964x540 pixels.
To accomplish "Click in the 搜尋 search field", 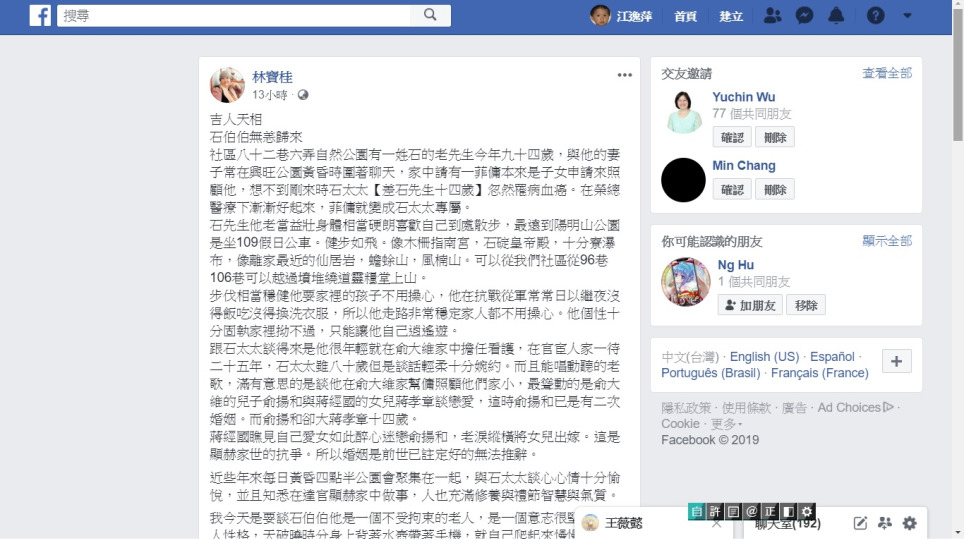I will click(234, 15).
